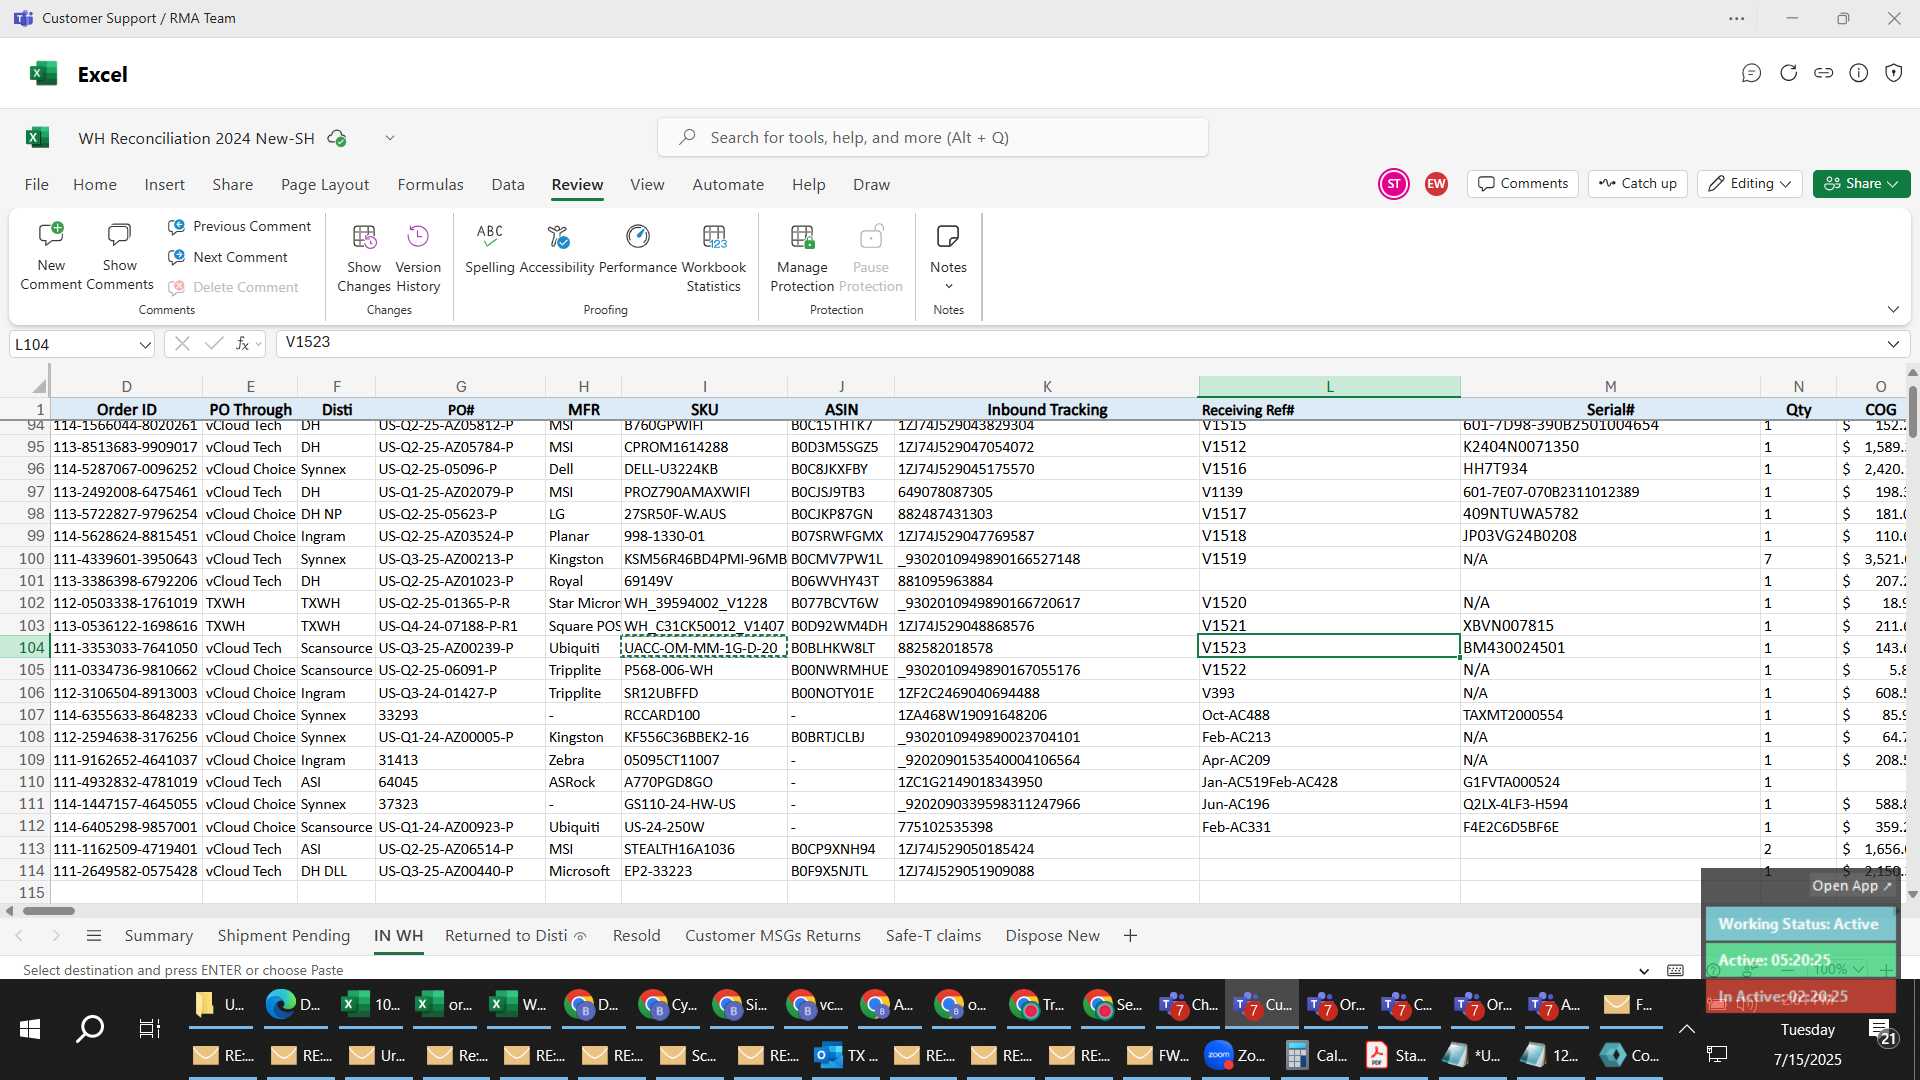Open the notification center icon
Screen dimensions: 1920x1080
(x=1882, y=1031)
